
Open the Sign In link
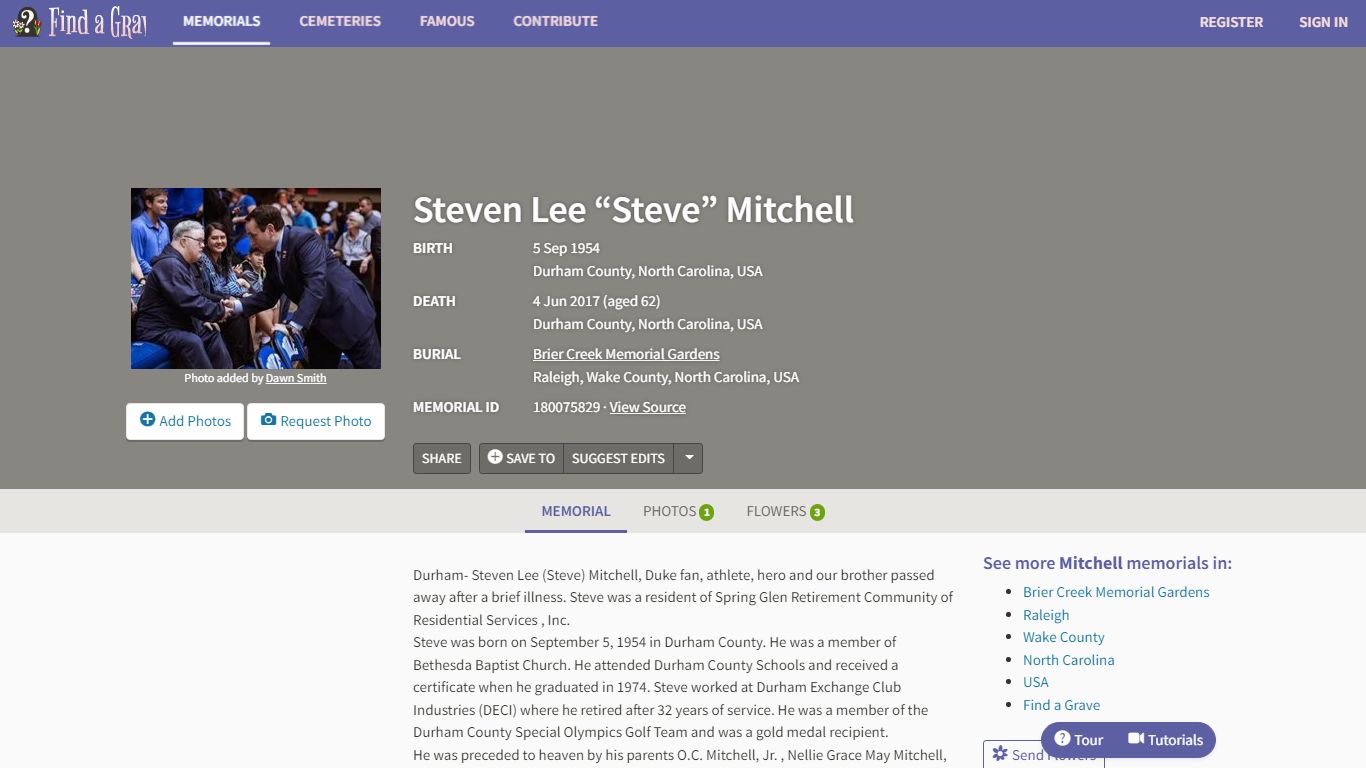pos(1323,22)
